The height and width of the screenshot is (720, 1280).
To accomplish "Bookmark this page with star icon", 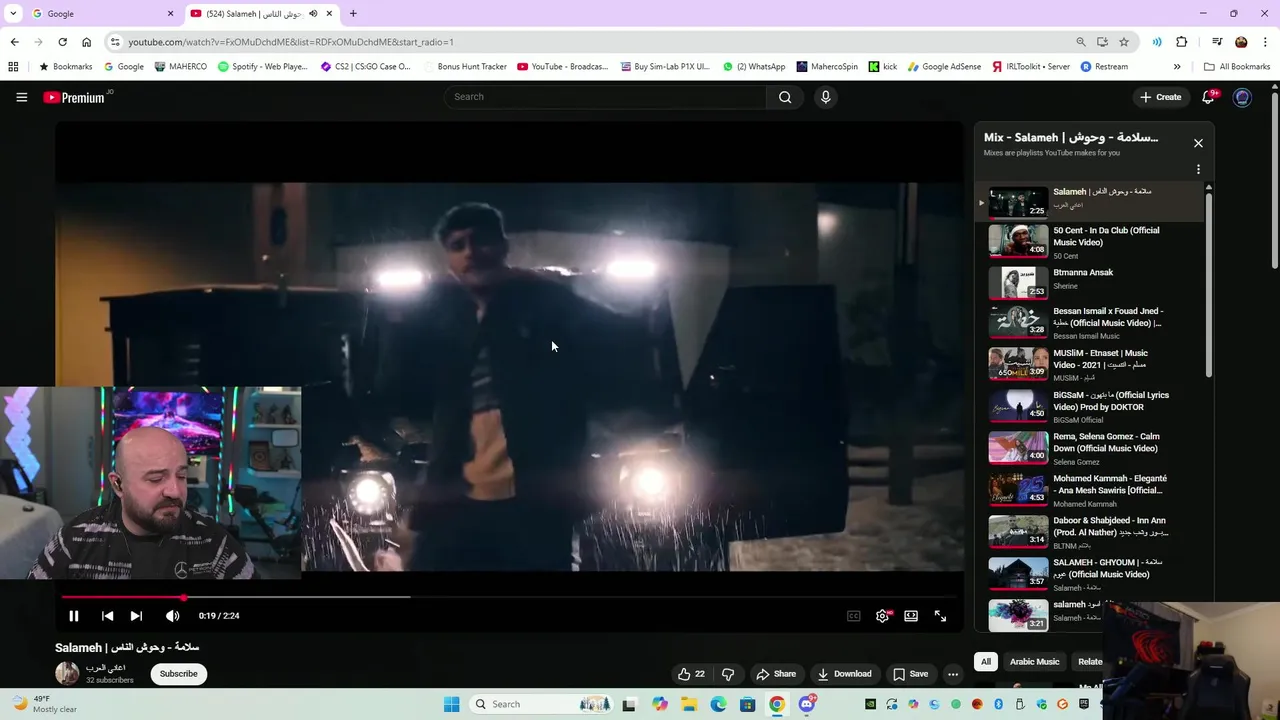I will (x=1124, y=42).
